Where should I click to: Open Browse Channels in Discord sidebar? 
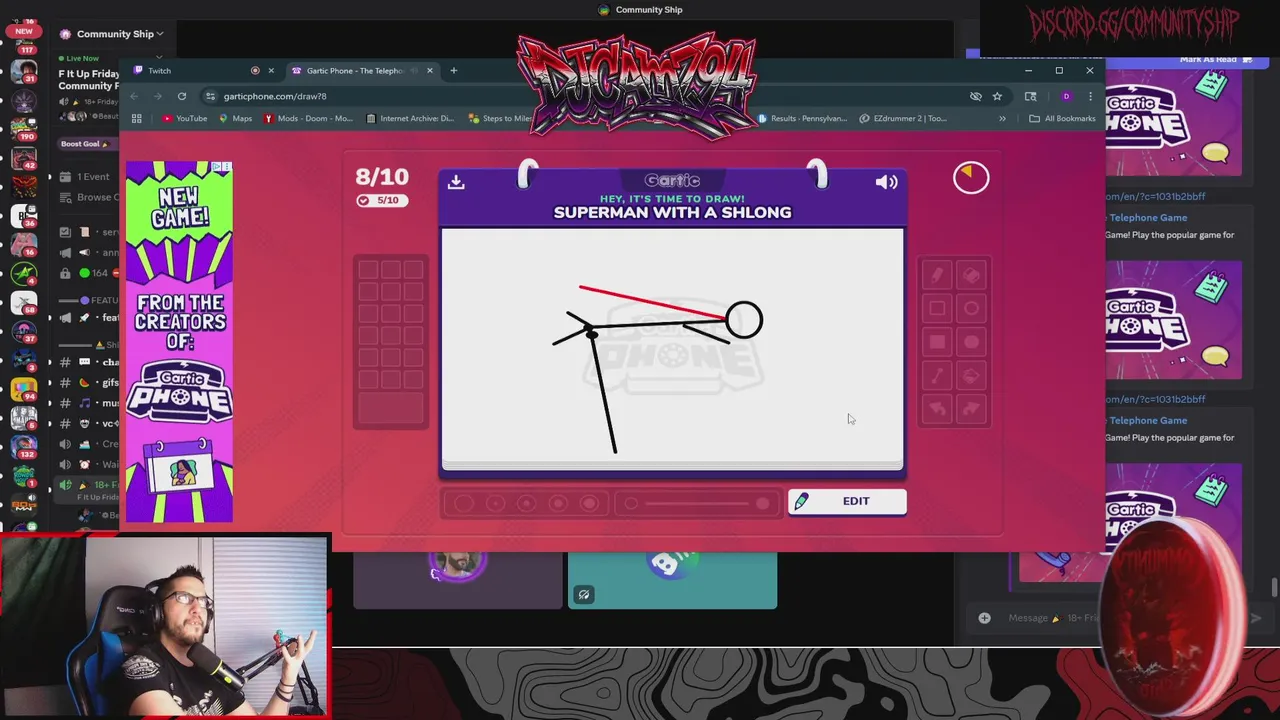pyautogui.click(x=88, y=197)
